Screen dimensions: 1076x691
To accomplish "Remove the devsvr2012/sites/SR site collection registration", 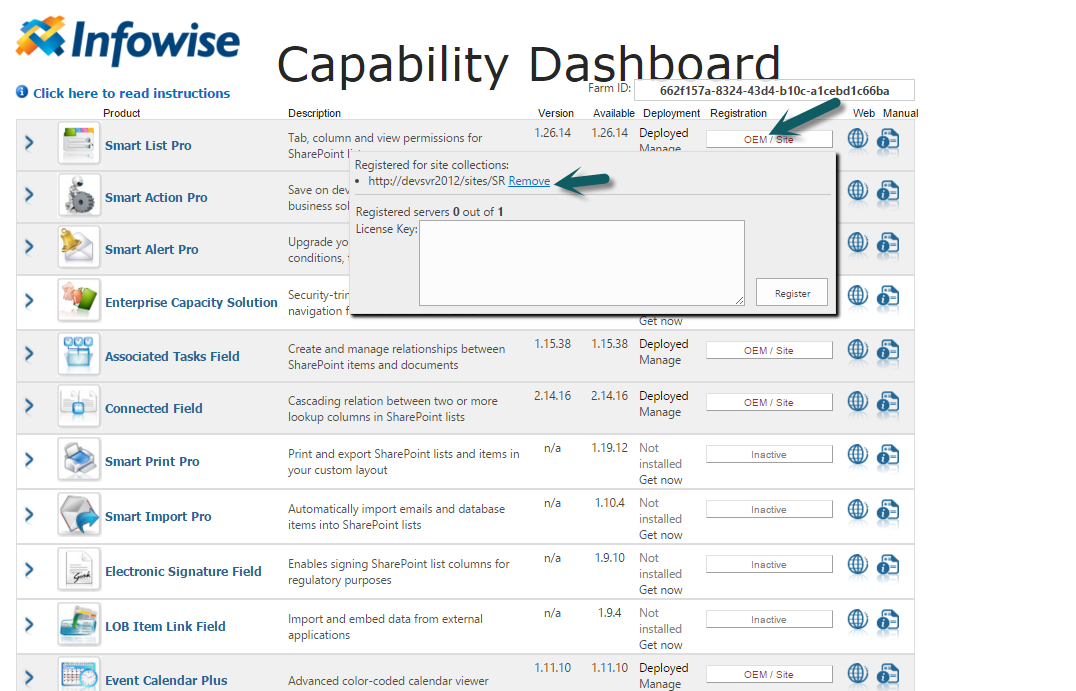I will [529, 181].
